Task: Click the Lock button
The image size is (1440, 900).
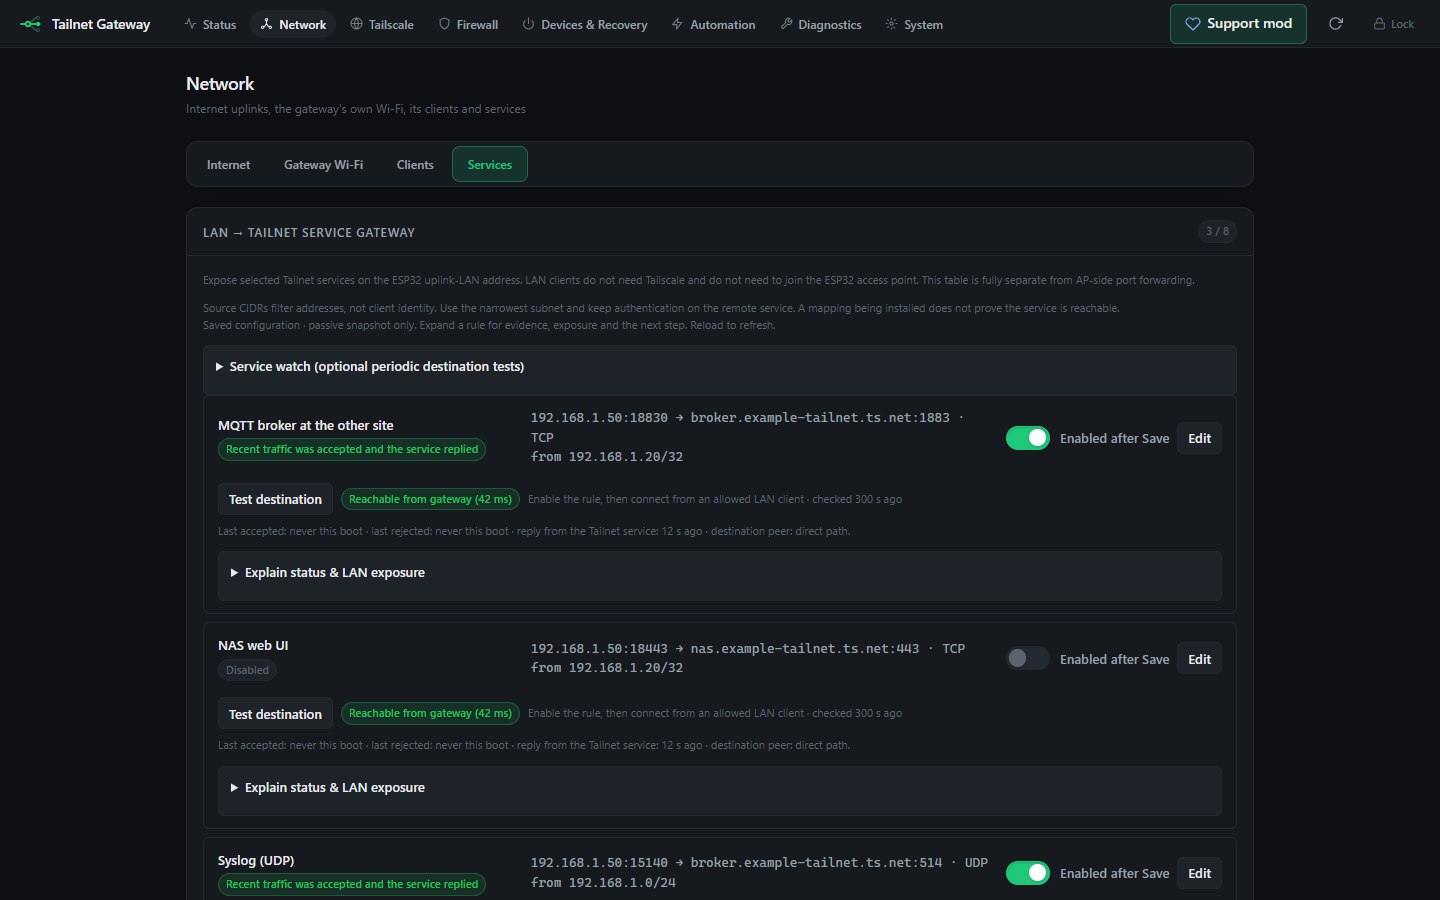Action: pyautogui.click(x=1394, y=24)
